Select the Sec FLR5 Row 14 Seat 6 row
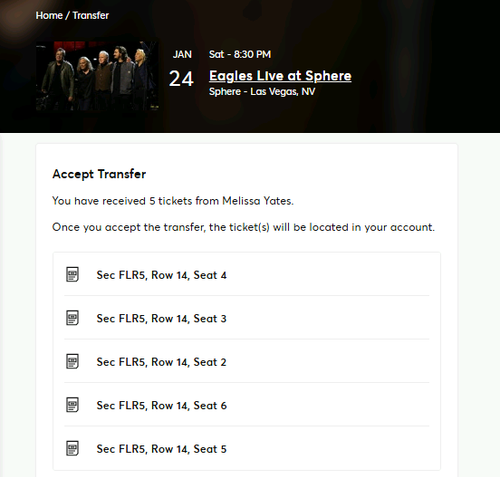Viewport: 500px width, 477px height. click(247, 405)
